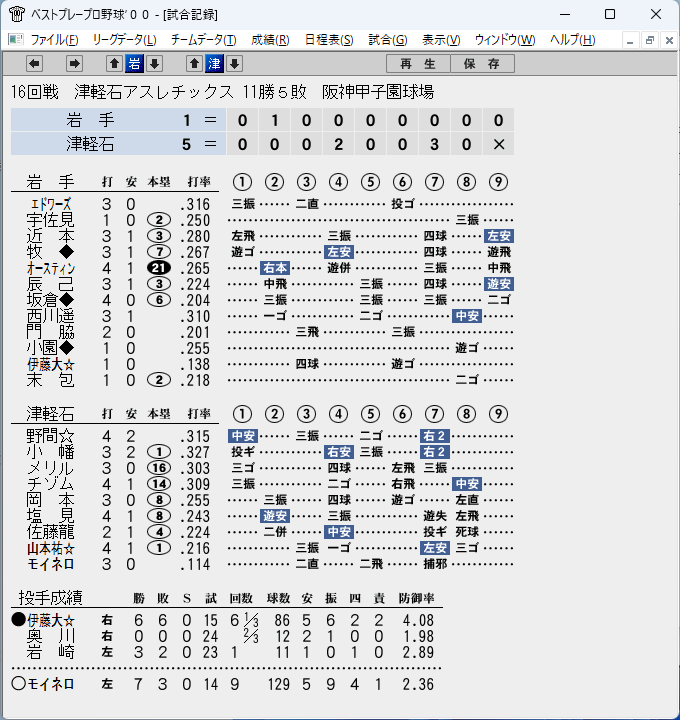The height and width of the screenshot is (720, 680).
Task: Click the 再生 replay button
Action: click(x=418, y=63)
